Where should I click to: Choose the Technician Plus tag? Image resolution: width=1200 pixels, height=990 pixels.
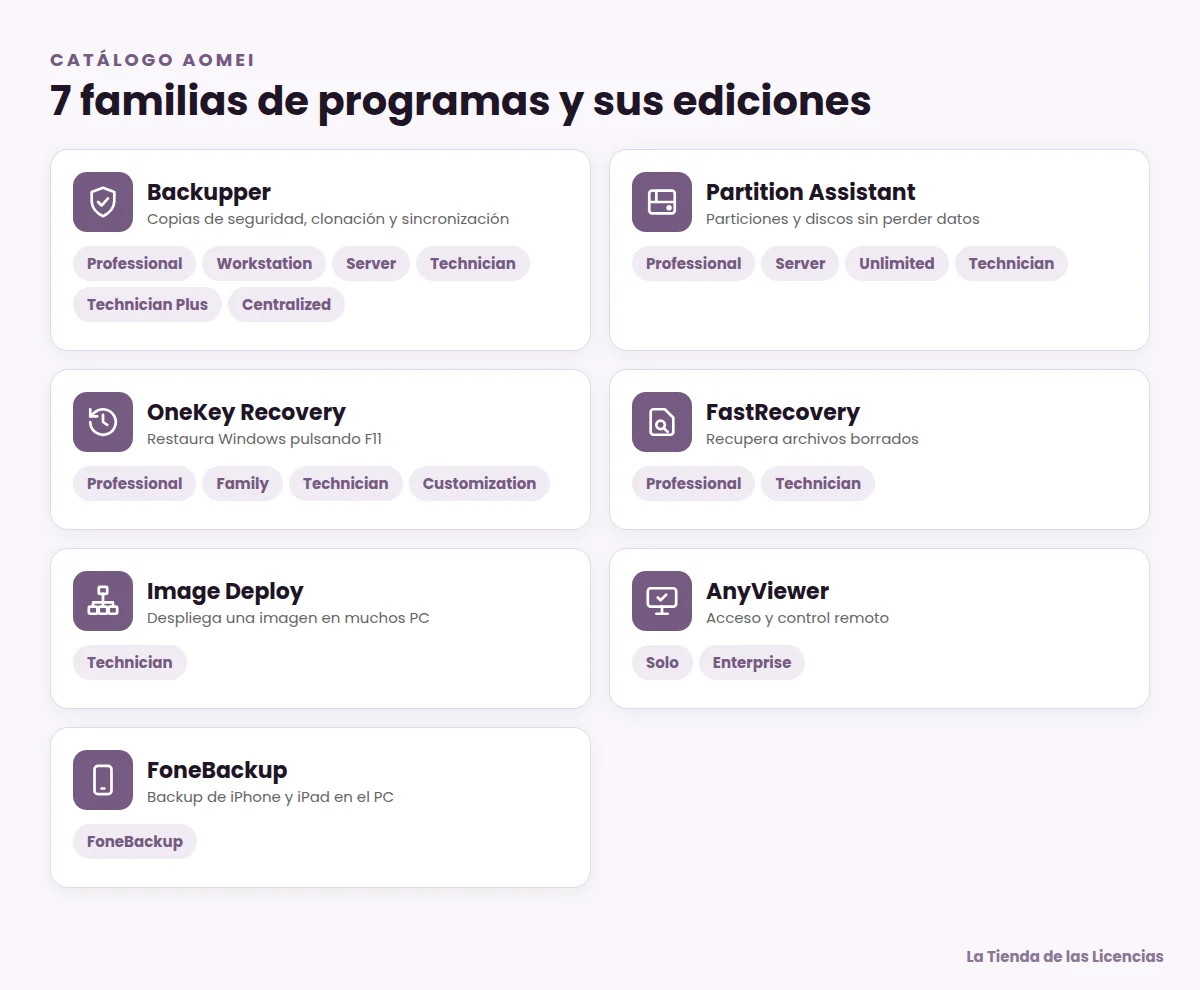147,305
